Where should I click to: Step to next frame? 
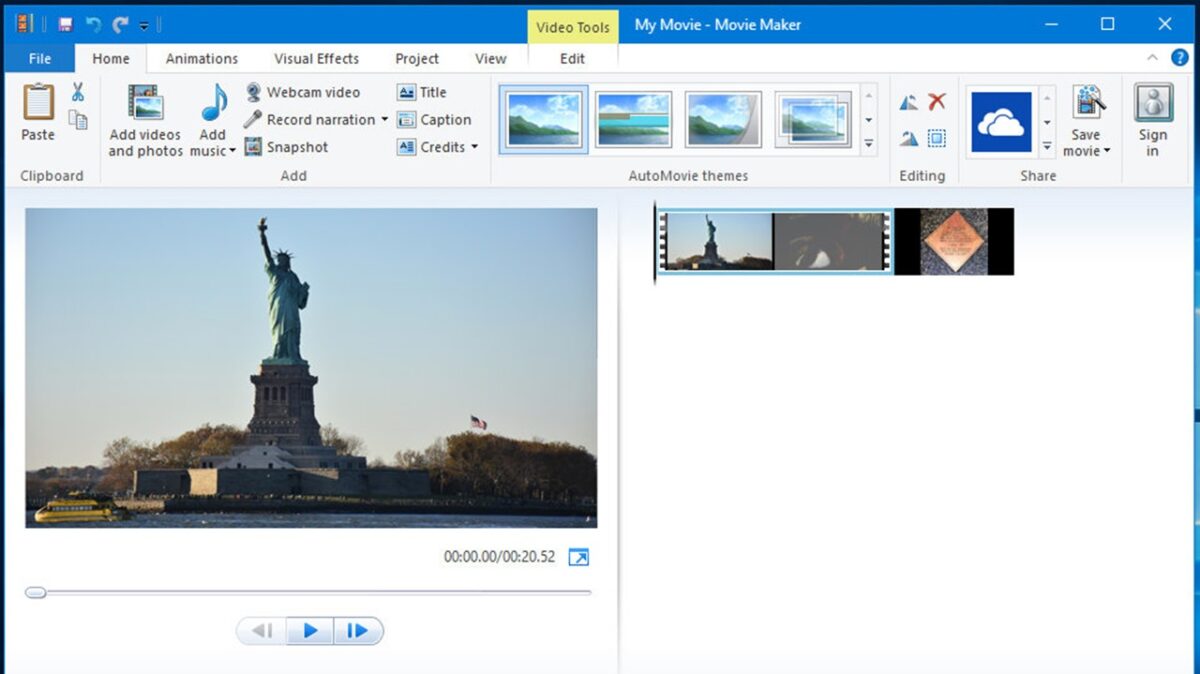point(358,631)
